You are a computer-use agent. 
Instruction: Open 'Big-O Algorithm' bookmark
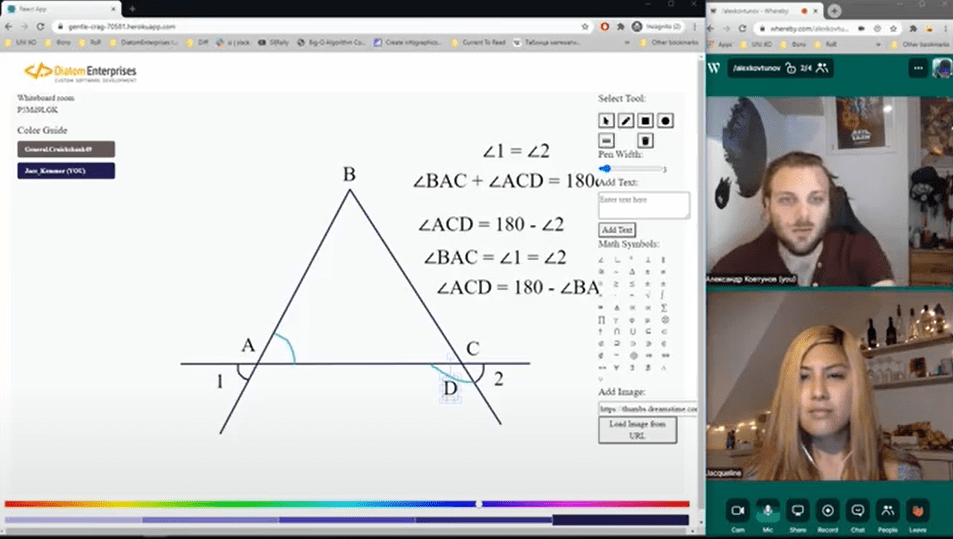pos(331,43)
